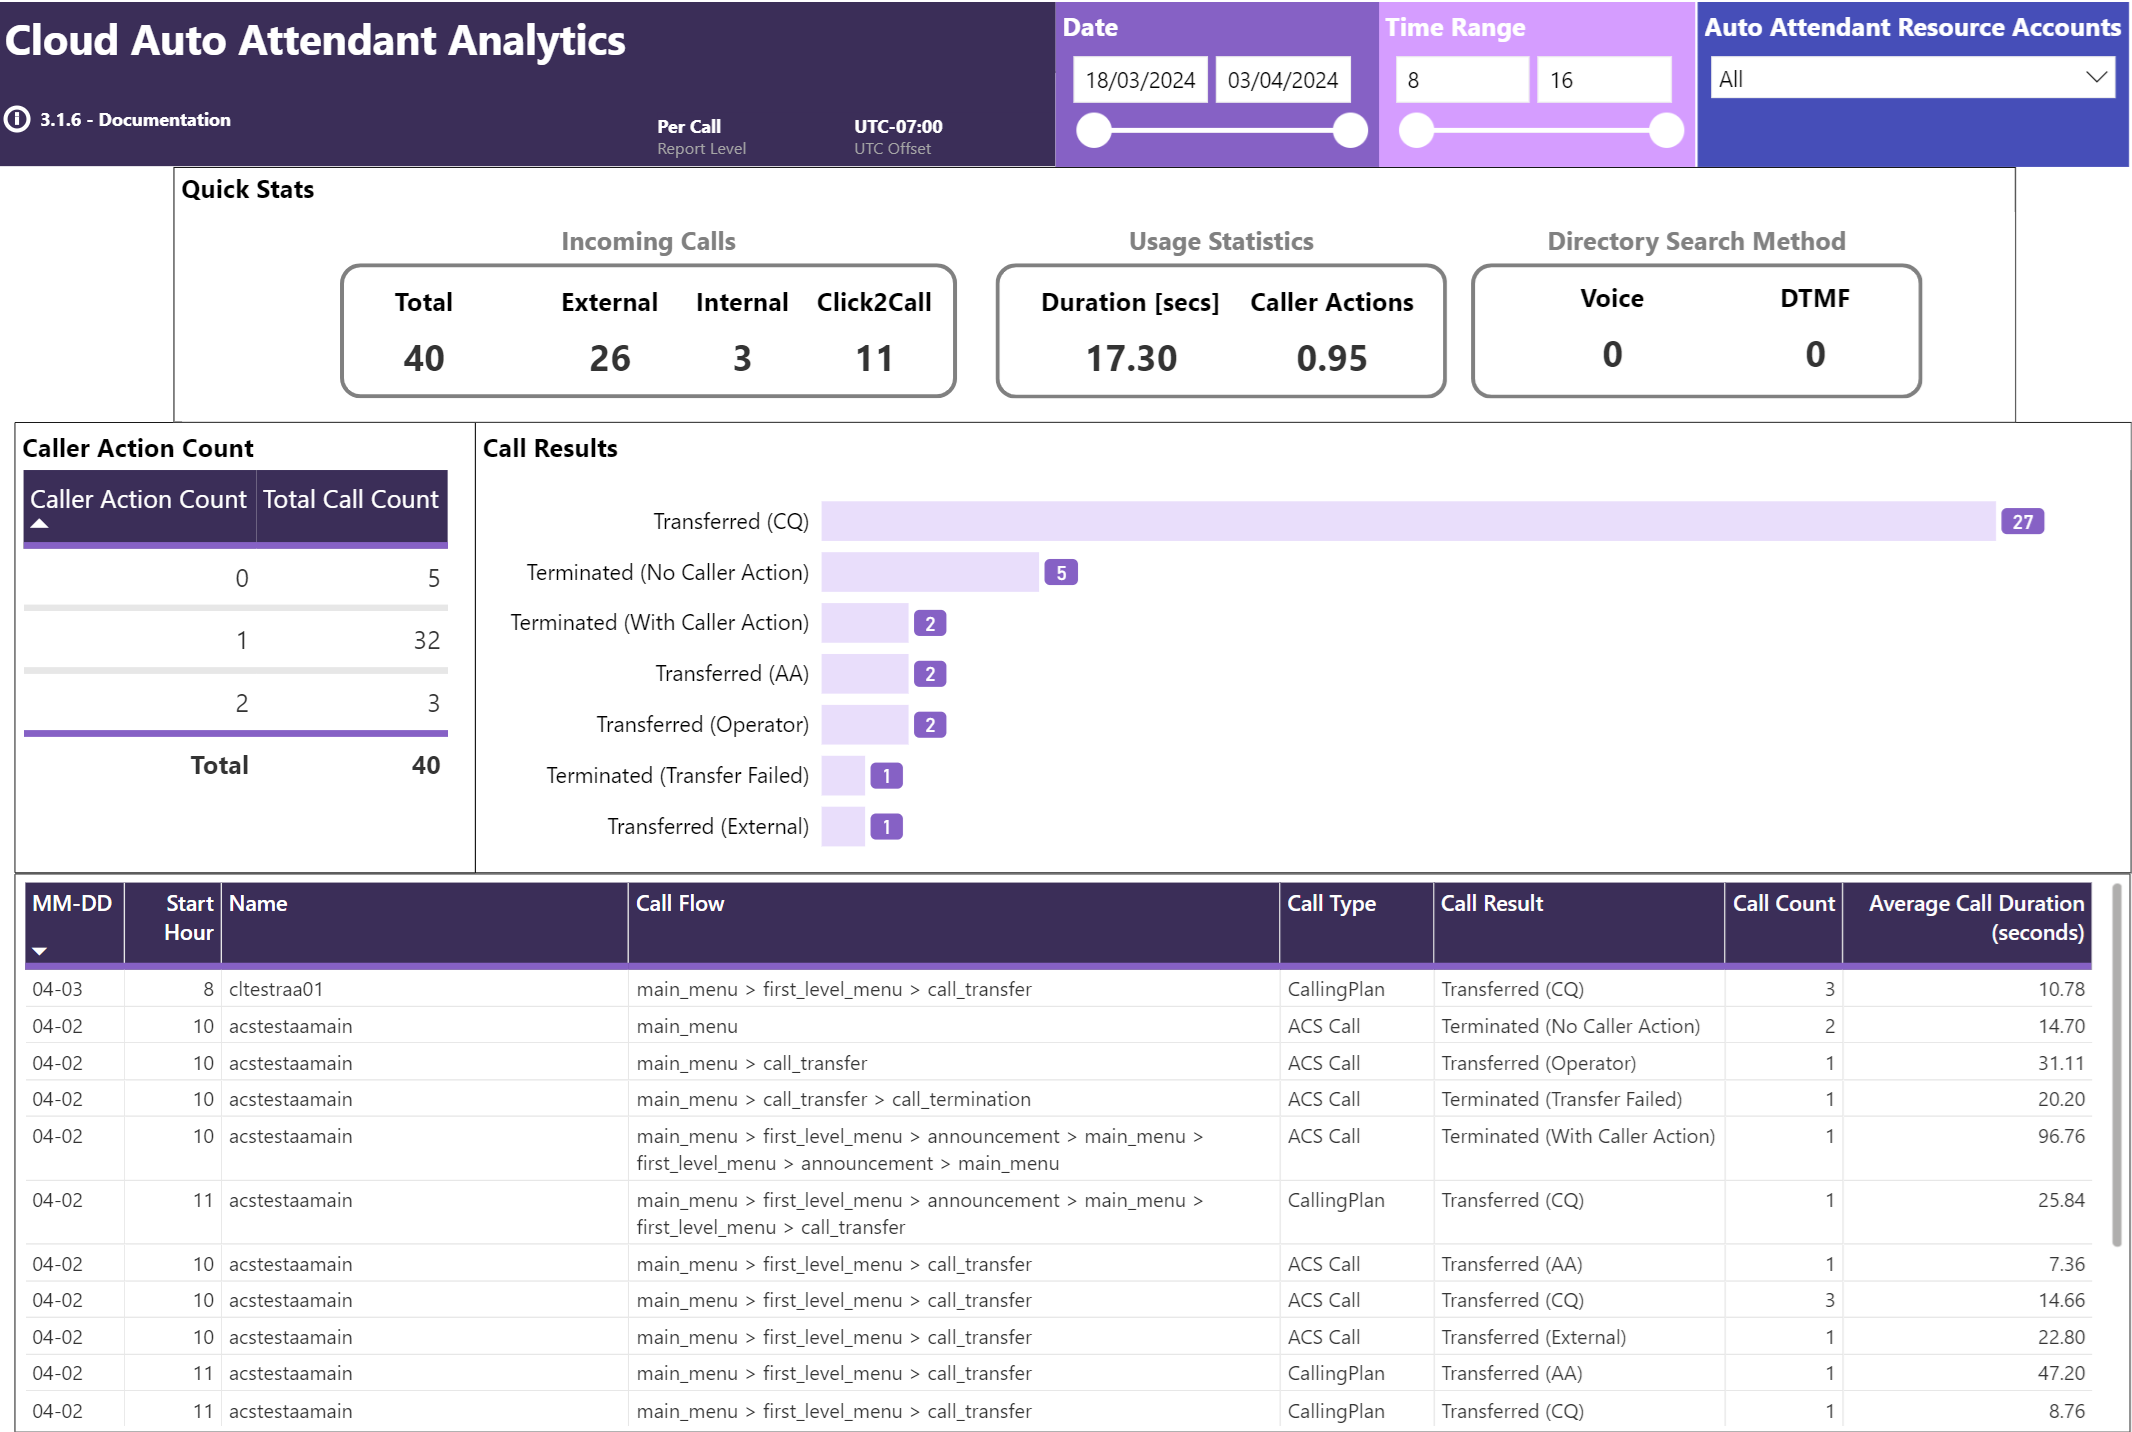The width and height of the screenshot is (2132, 1432).
Task: Sort table by Call Type column header
Action: tap(1331, 904)
